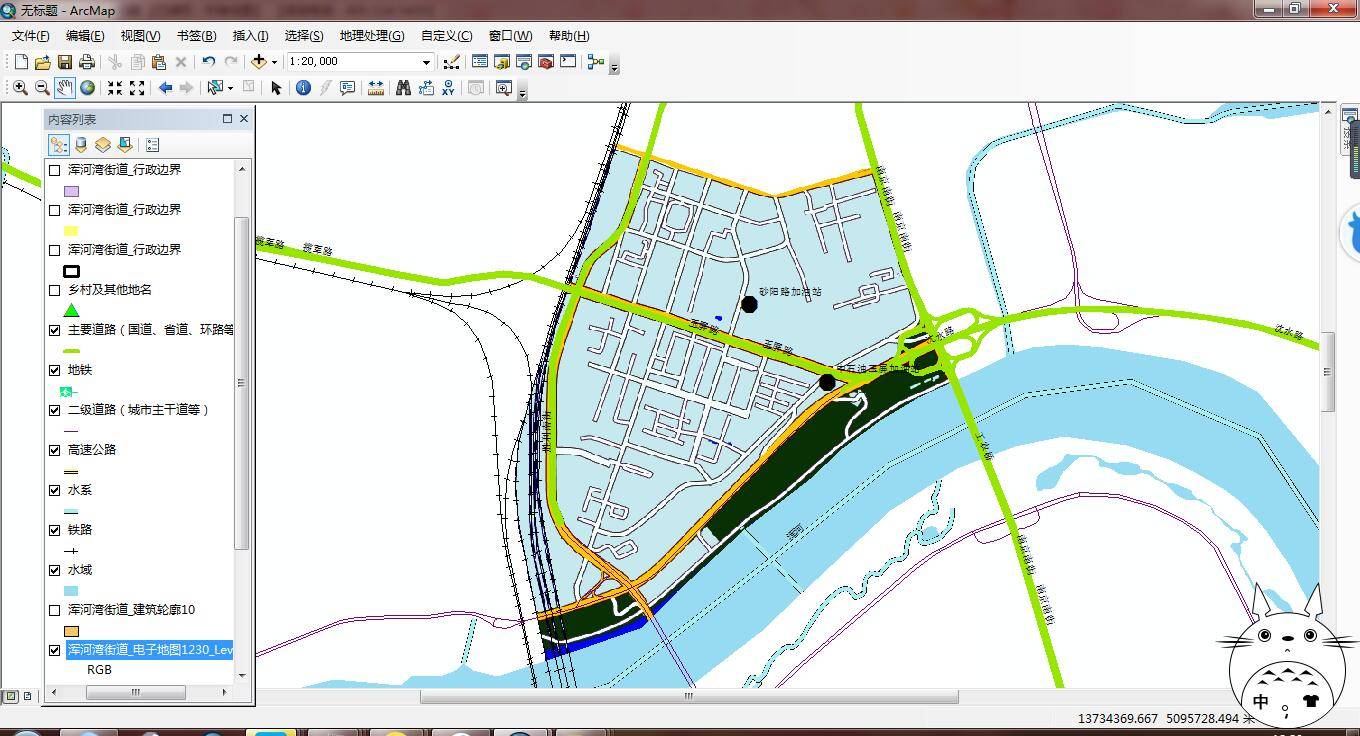Screen dimensions: 1360x736
Task: Open the Catalog window
Action: click(502, 62)
